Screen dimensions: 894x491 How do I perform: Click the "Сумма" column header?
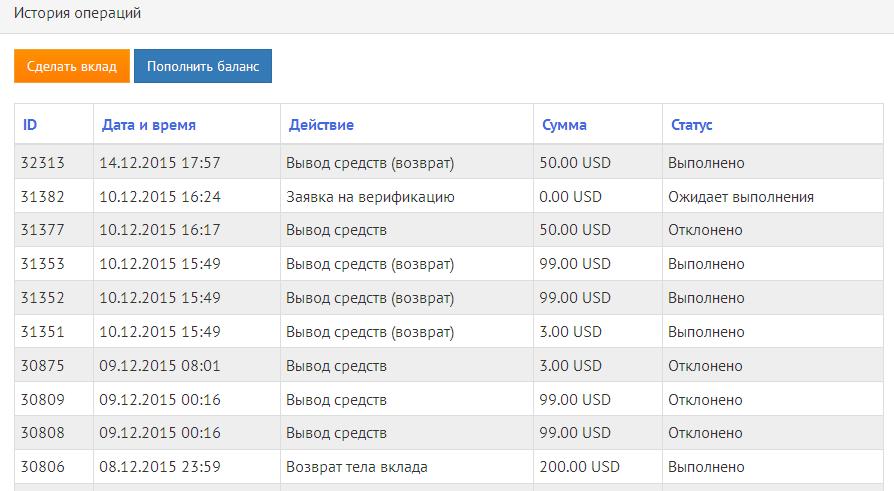(x=564, y=125)
